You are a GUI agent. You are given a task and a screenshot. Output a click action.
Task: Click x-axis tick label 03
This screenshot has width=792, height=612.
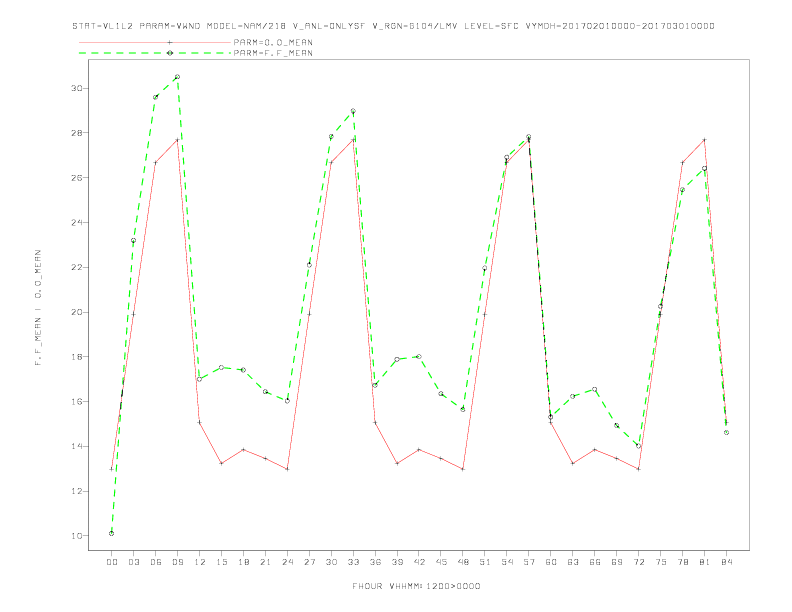pos(133,562)
